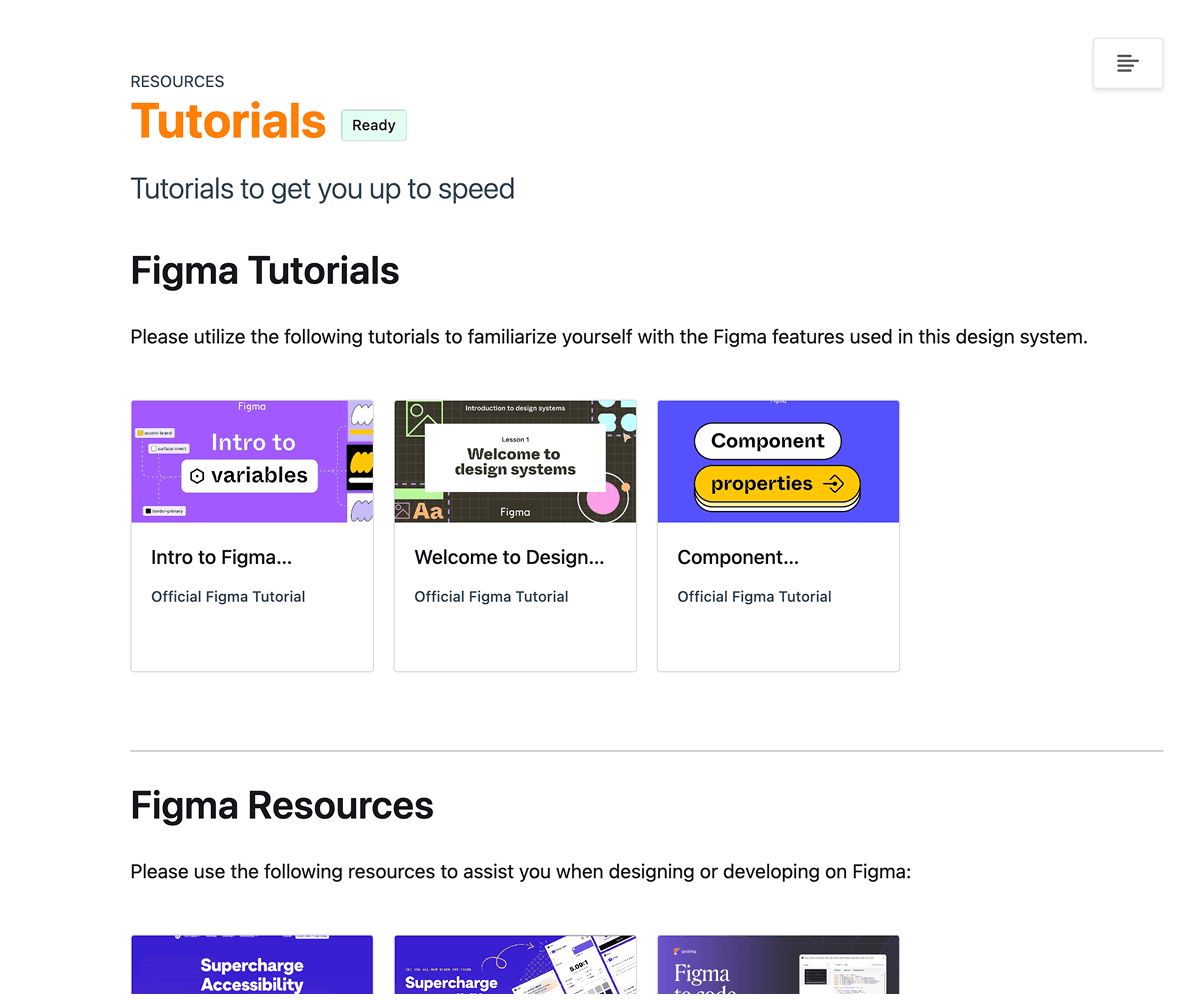Open the Component properties thumbnail
Image resolution: width=1200 pixels, height=1000 pixels.
tap(778, 461)
